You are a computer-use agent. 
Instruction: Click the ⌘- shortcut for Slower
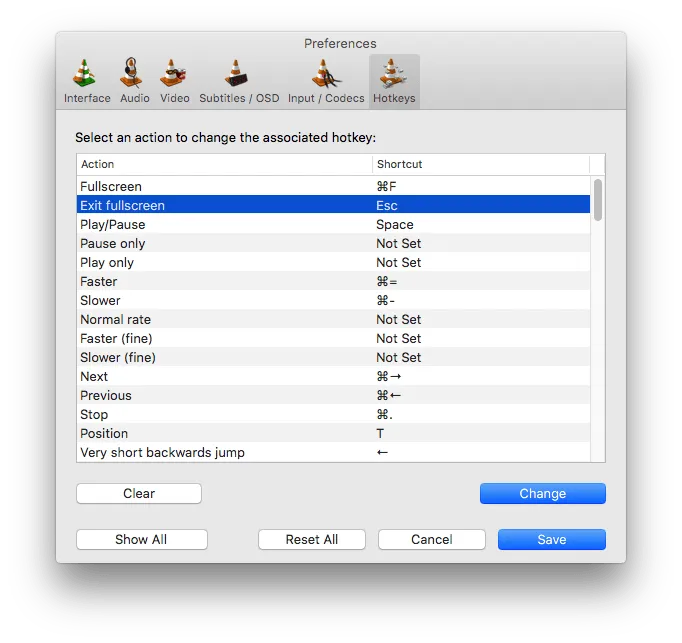pyautogui.click(x=385, y=300)
